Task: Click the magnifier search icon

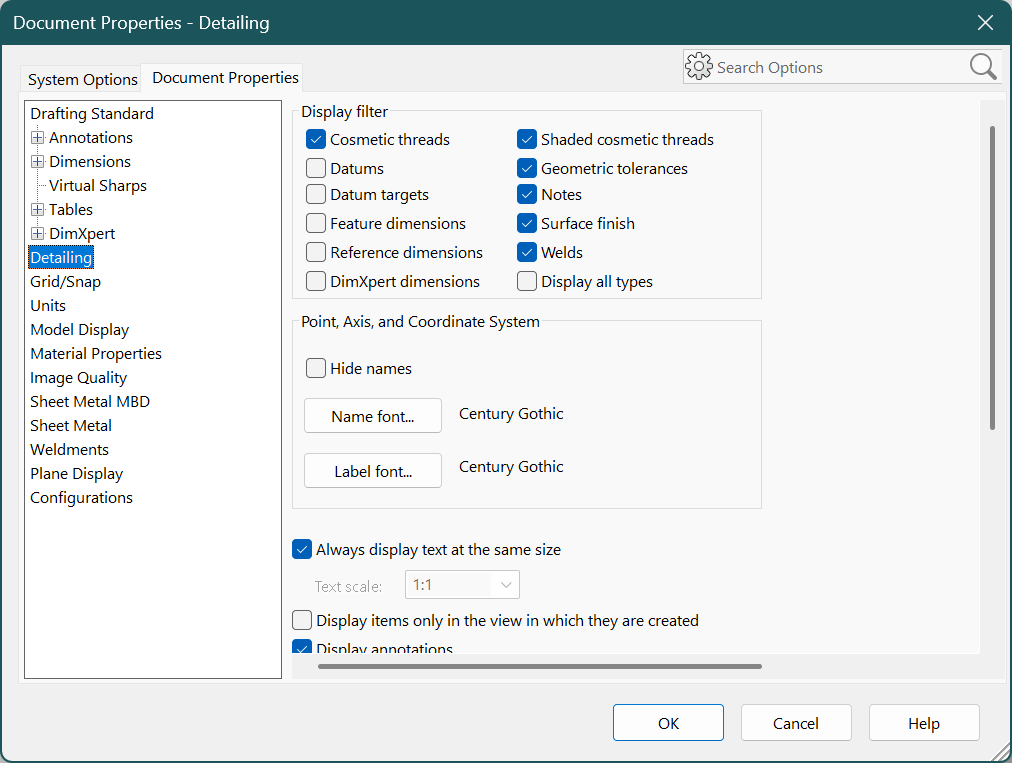Action: pos(982,66)
